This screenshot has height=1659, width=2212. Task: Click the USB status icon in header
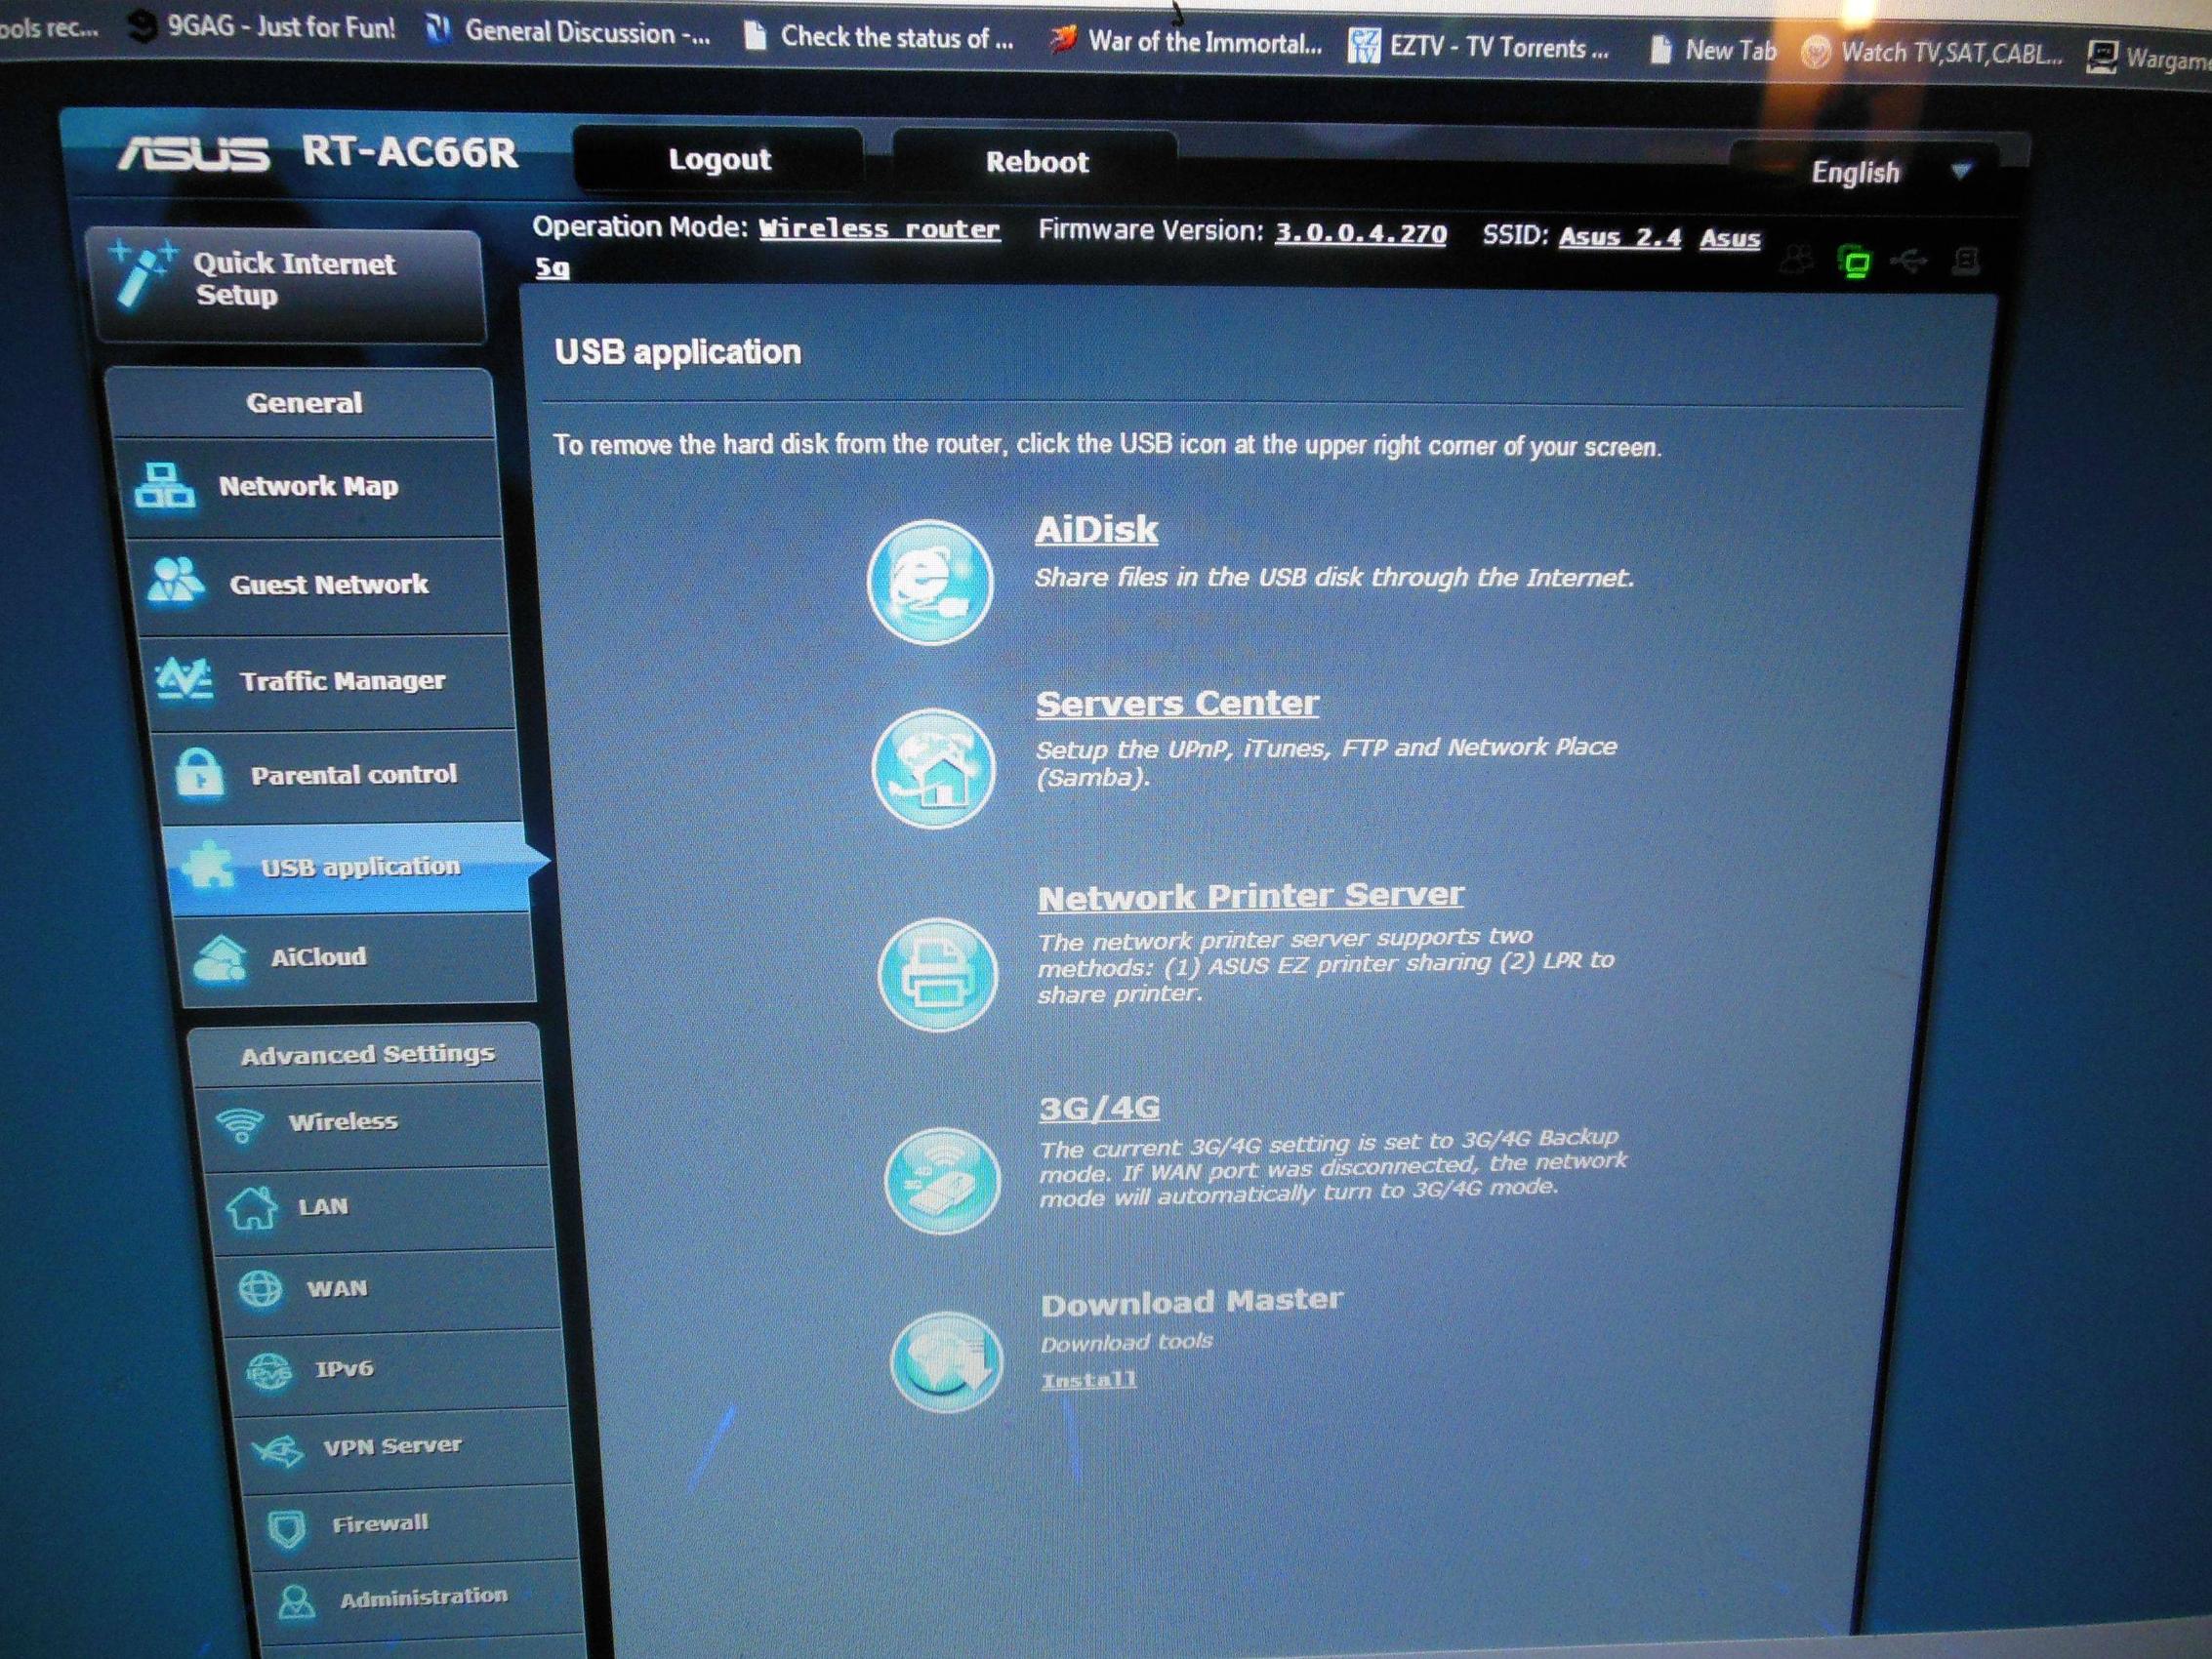pos(1909,261)
